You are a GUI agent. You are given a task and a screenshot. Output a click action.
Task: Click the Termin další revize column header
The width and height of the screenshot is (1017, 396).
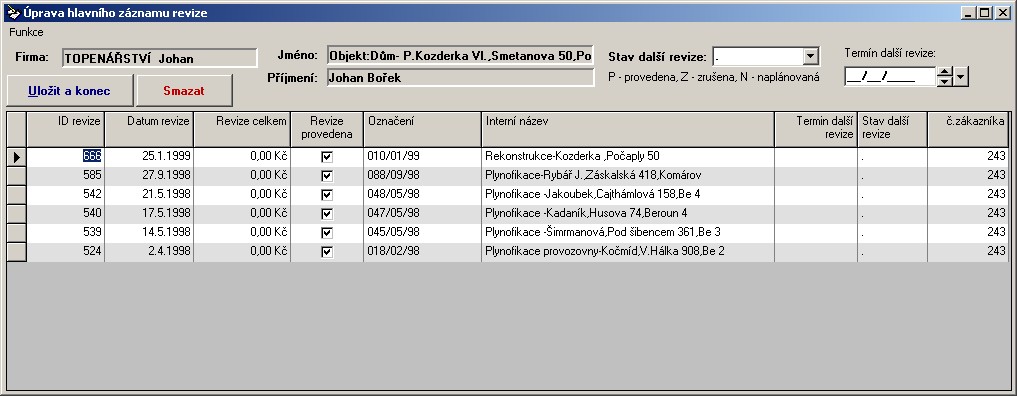(x=816, y=129)
